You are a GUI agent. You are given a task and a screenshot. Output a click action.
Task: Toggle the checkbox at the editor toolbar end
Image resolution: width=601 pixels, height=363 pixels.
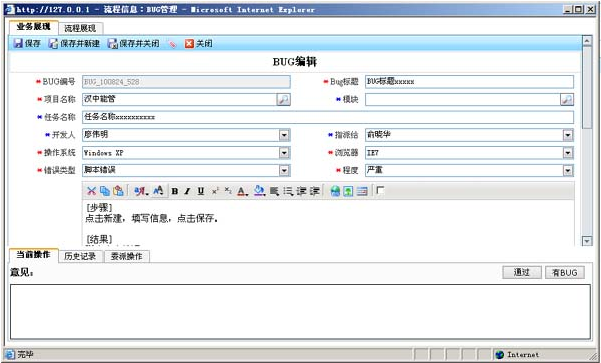380,190
